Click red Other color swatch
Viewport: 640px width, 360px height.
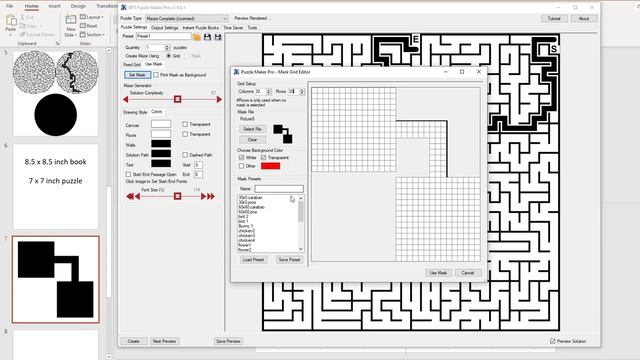270,166
